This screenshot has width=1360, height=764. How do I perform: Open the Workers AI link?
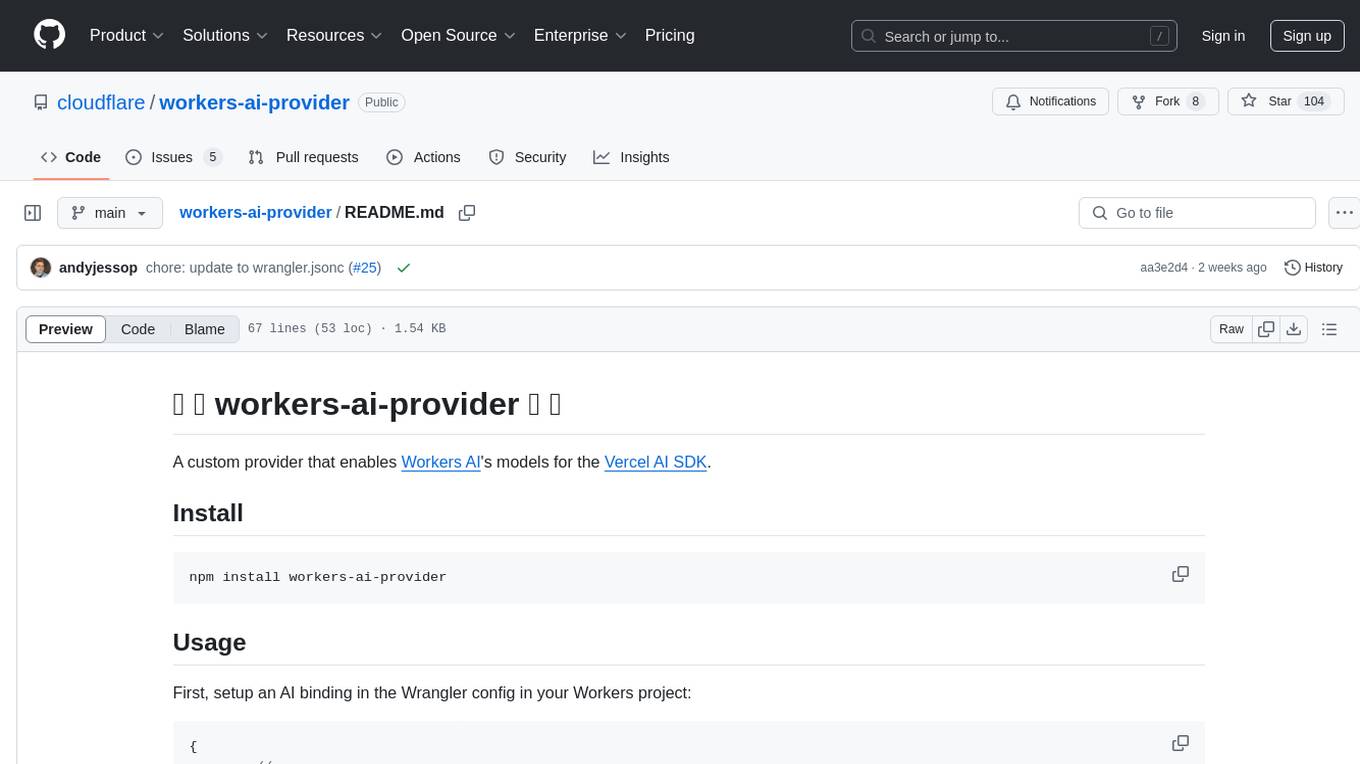[x=441, y=462]
